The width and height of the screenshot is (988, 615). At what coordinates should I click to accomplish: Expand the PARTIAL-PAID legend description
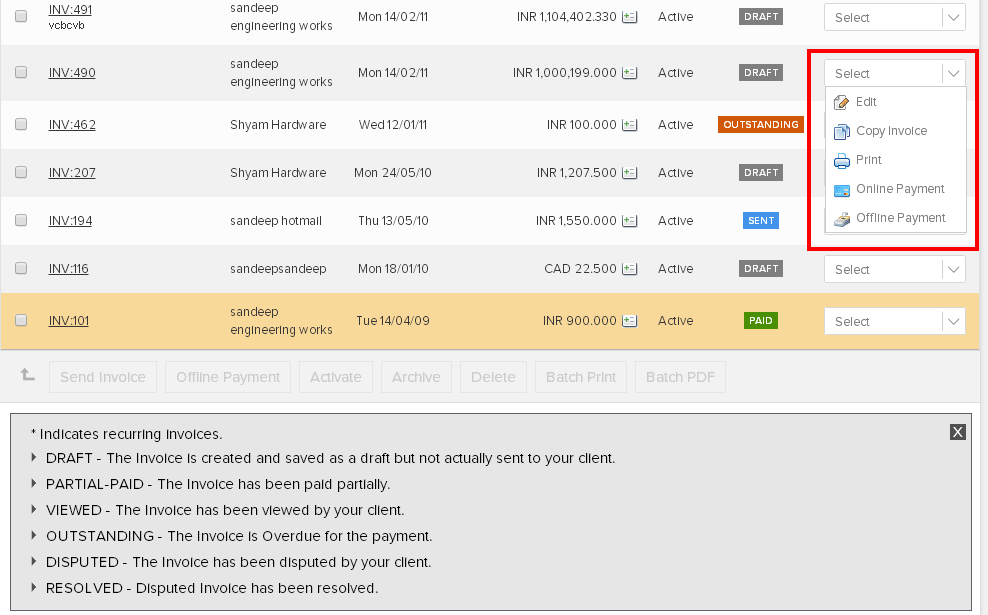pyautogui.click(x=34, y=483)
